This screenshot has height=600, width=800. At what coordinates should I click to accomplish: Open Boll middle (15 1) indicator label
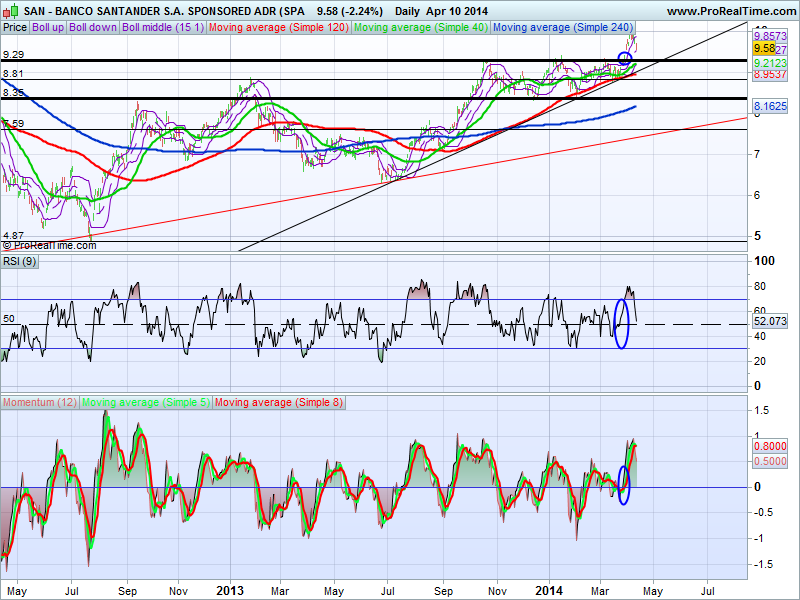(163, 28)
